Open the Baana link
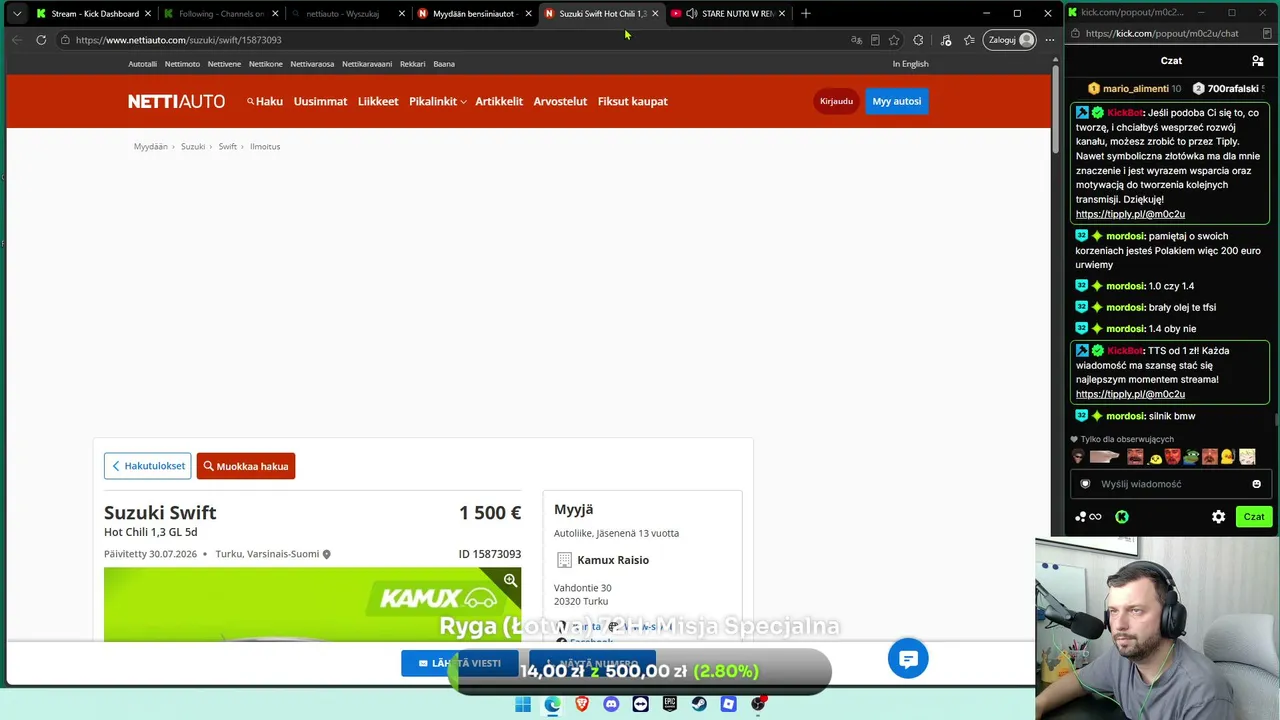1280x720 pixels. coord(444,64)
